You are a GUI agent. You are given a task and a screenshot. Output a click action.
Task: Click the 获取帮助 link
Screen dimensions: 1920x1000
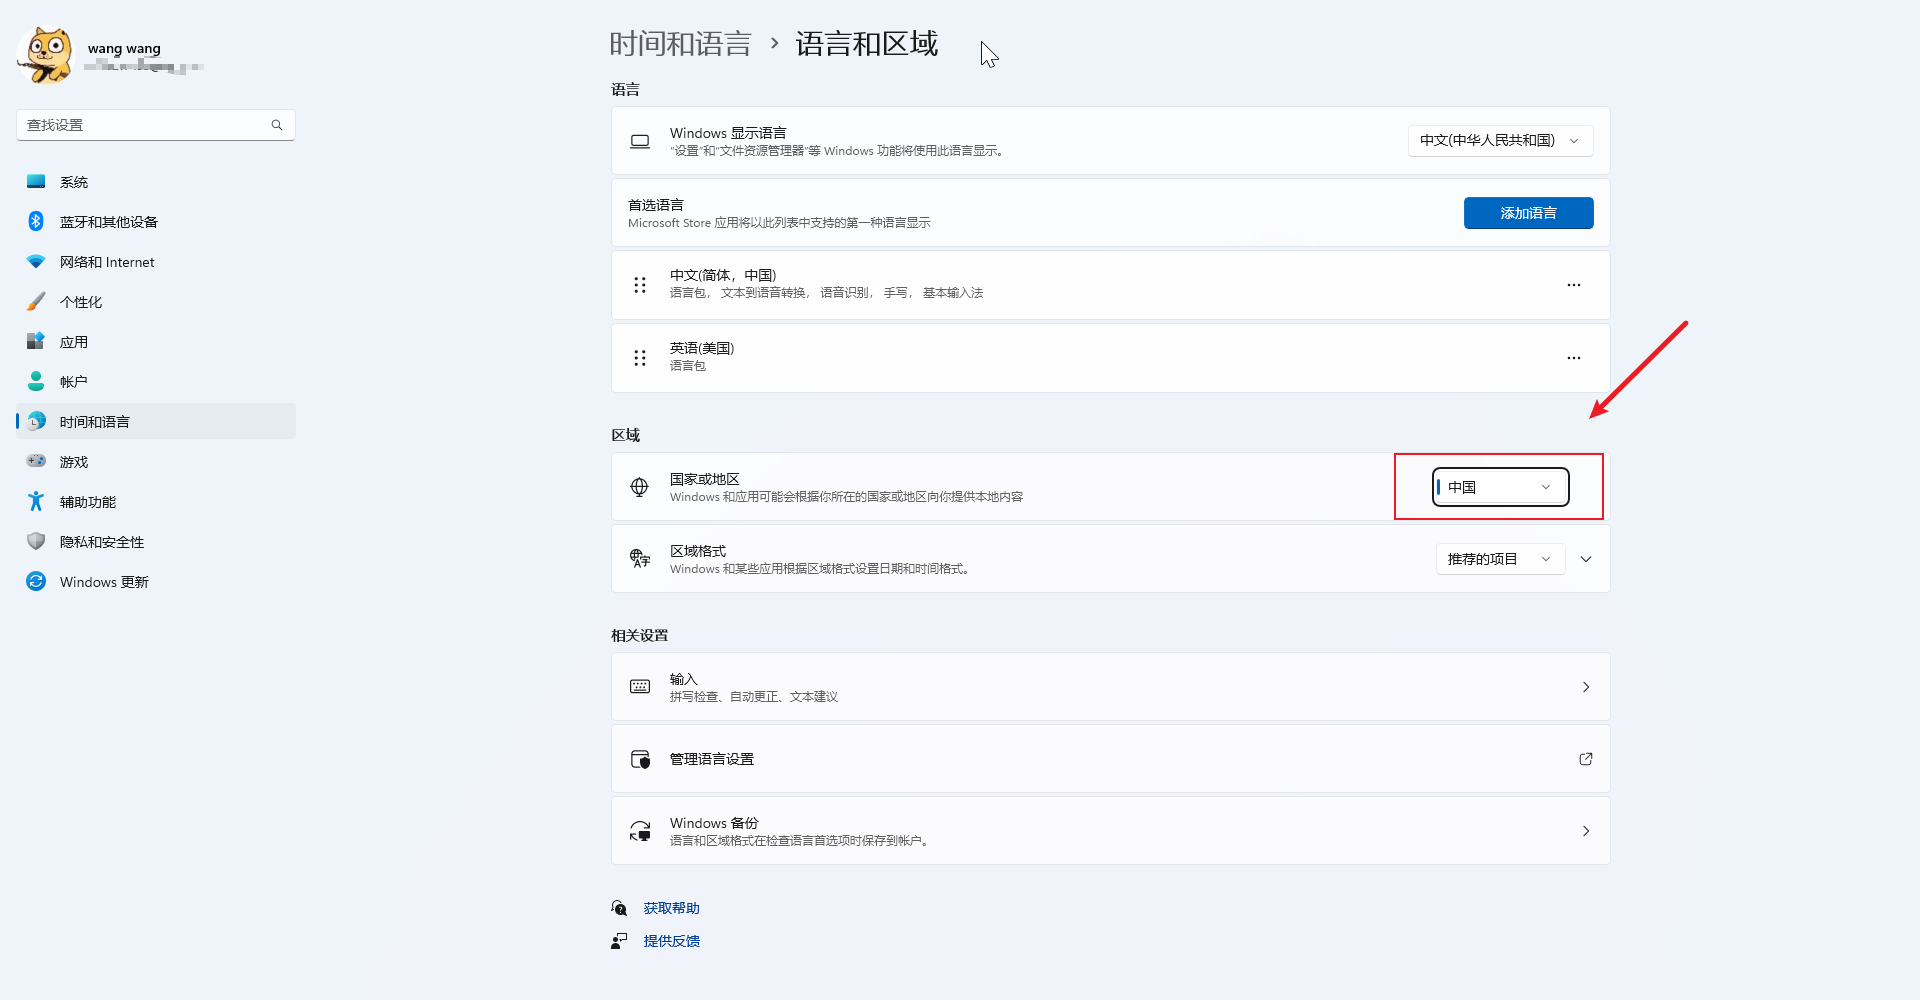pyautogui.click(x=671, y=908)
